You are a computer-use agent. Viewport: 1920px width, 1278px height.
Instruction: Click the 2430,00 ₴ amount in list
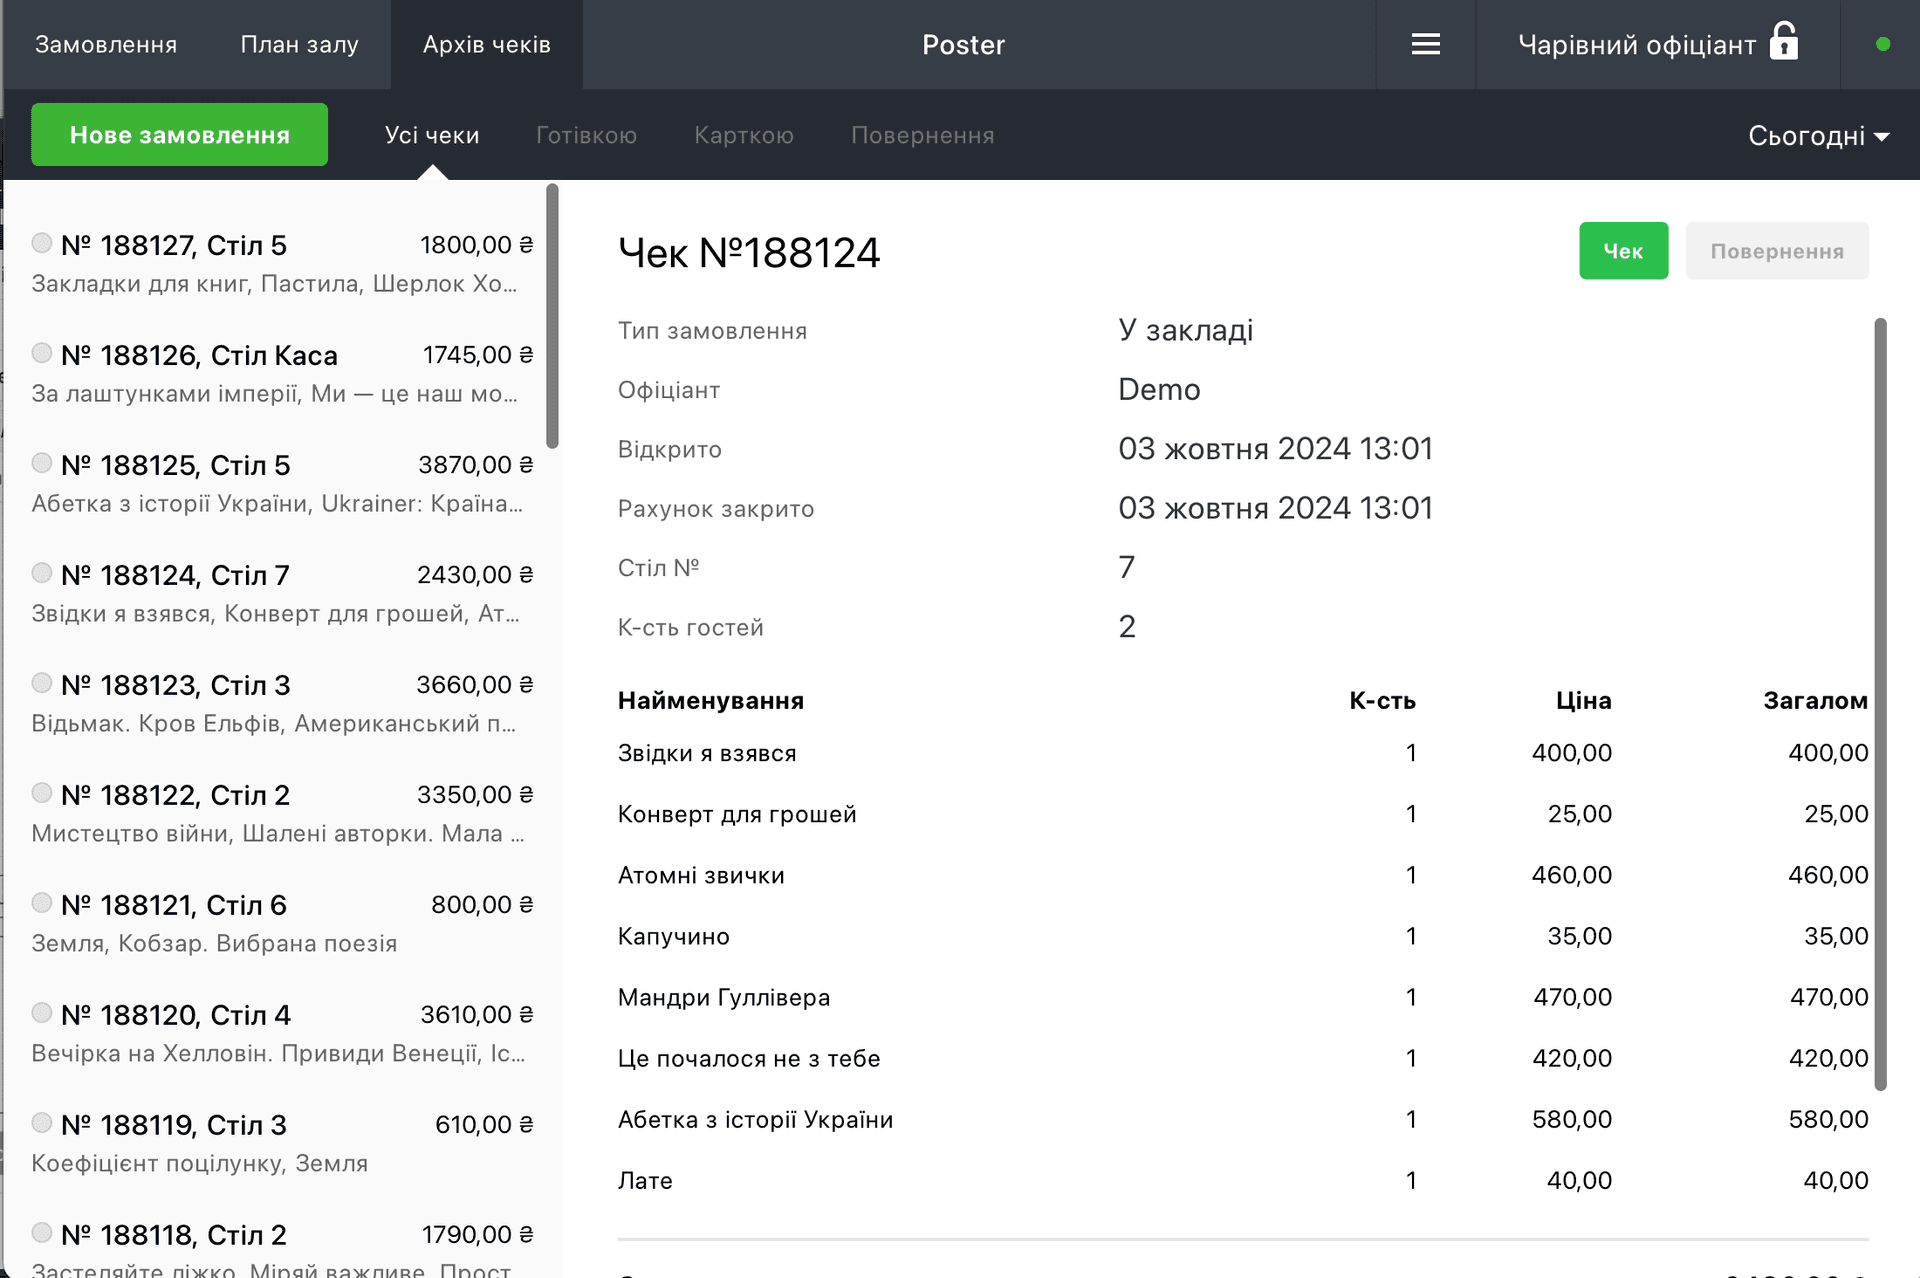[x=475, y=575]
